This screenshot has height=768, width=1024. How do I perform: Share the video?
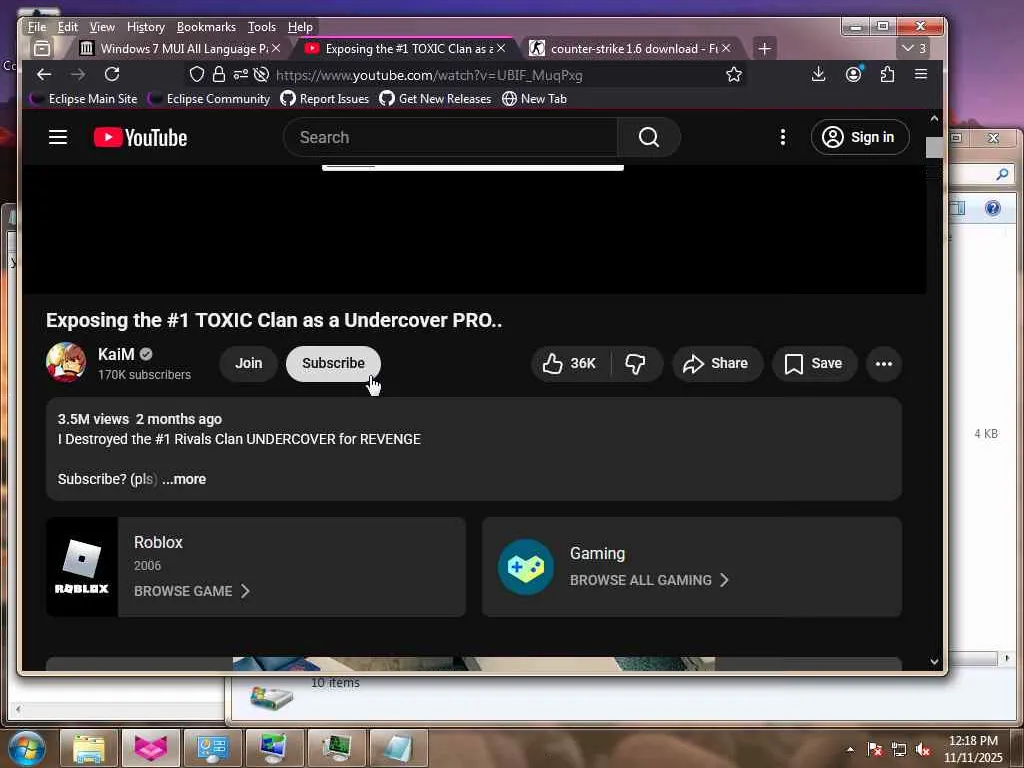pyautogui.click(x=717, y=364)
